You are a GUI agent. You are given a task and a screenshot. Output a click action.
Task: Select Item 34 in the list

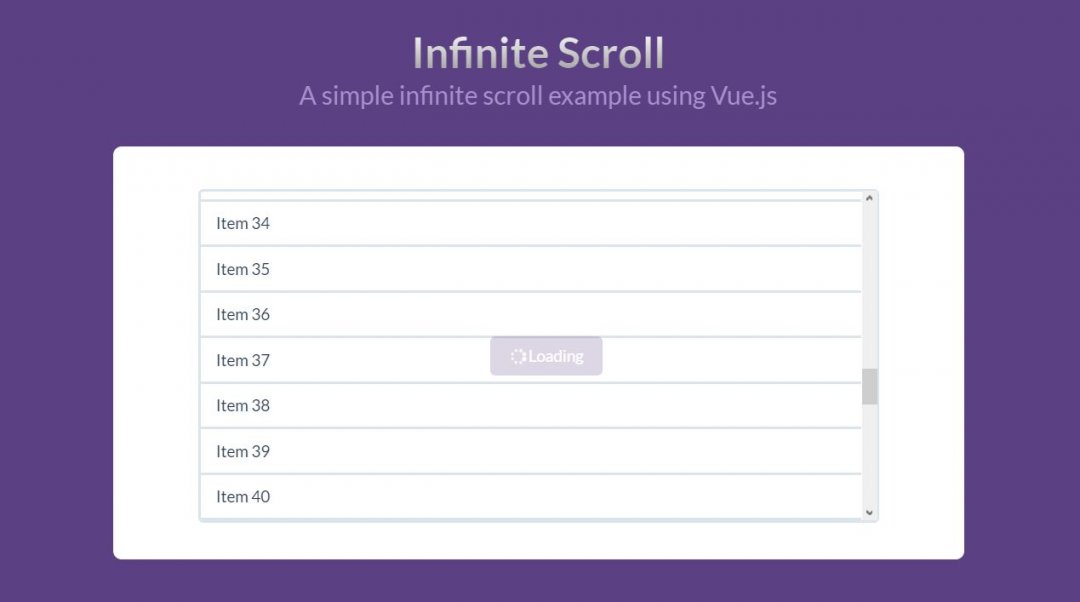[x=243, y=223]
